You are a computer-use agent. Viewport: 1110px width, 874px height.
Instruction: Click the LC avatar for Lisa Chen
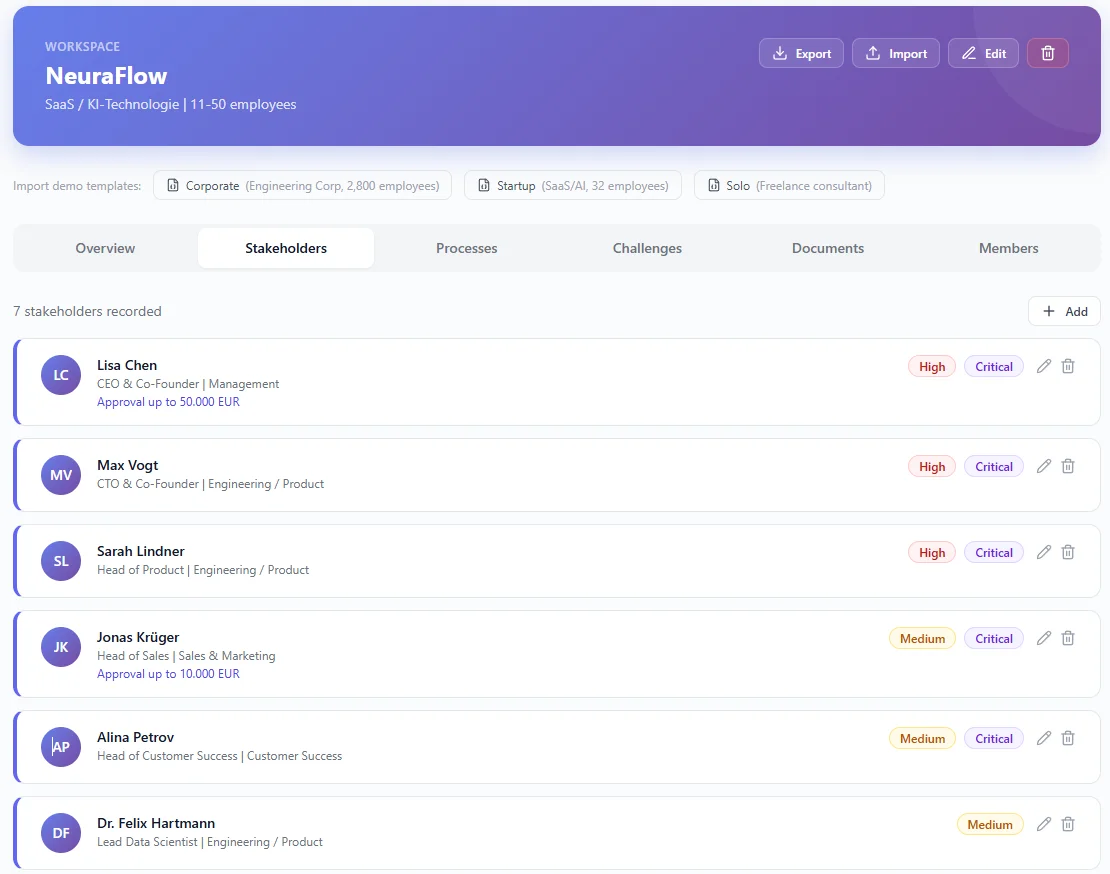point(61,375)
